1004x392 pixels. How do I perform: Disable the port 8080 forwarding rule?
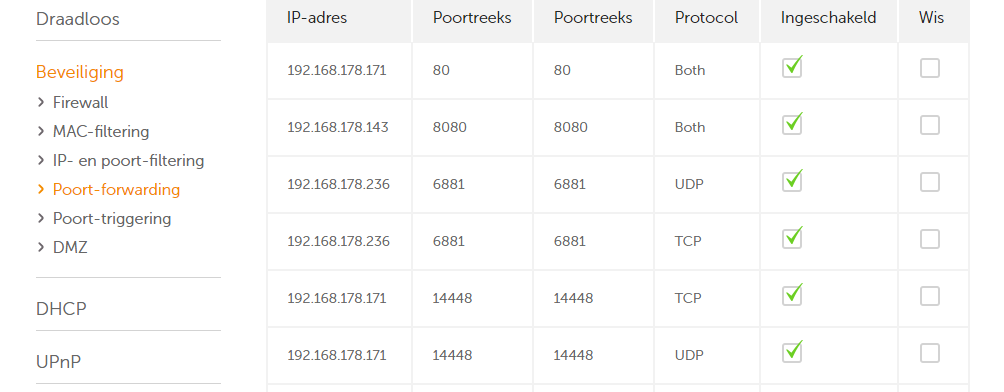click(x=792, y=125)
